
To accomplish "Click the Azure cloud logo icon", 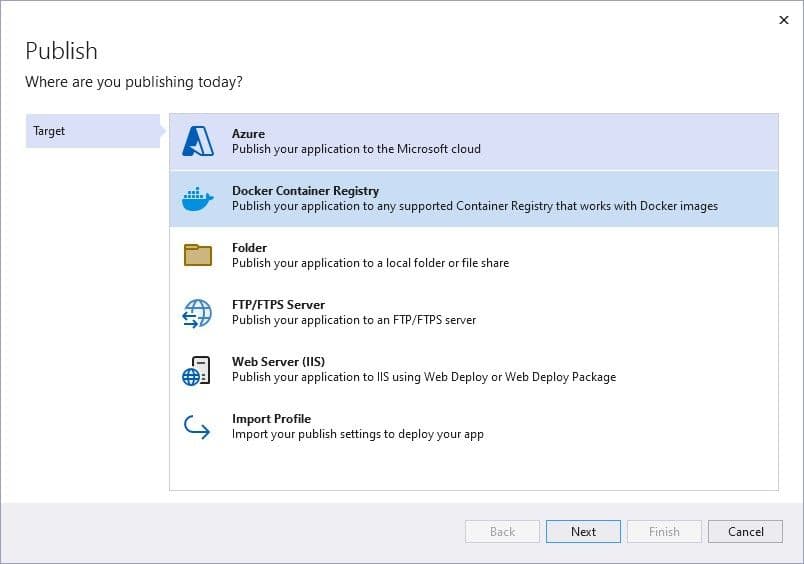I will pos(198,142).
